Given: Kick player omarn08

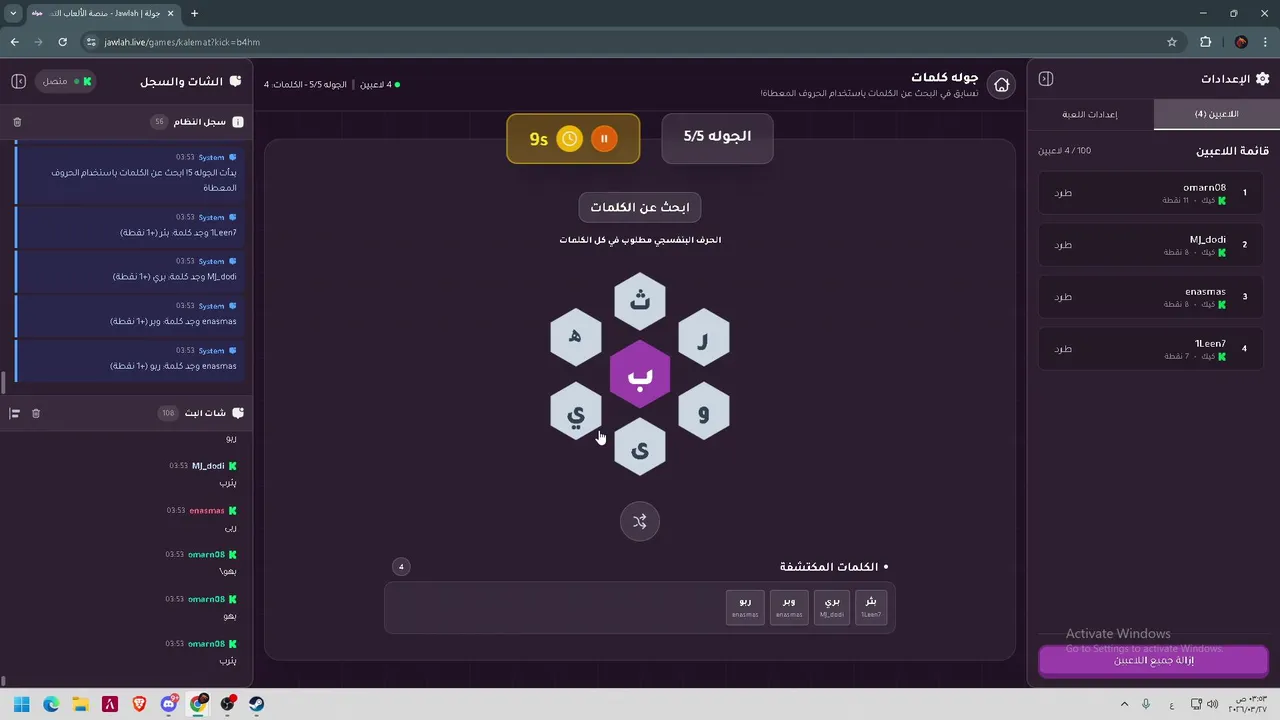Looking at the screenshot, I should pos(1063,193).
